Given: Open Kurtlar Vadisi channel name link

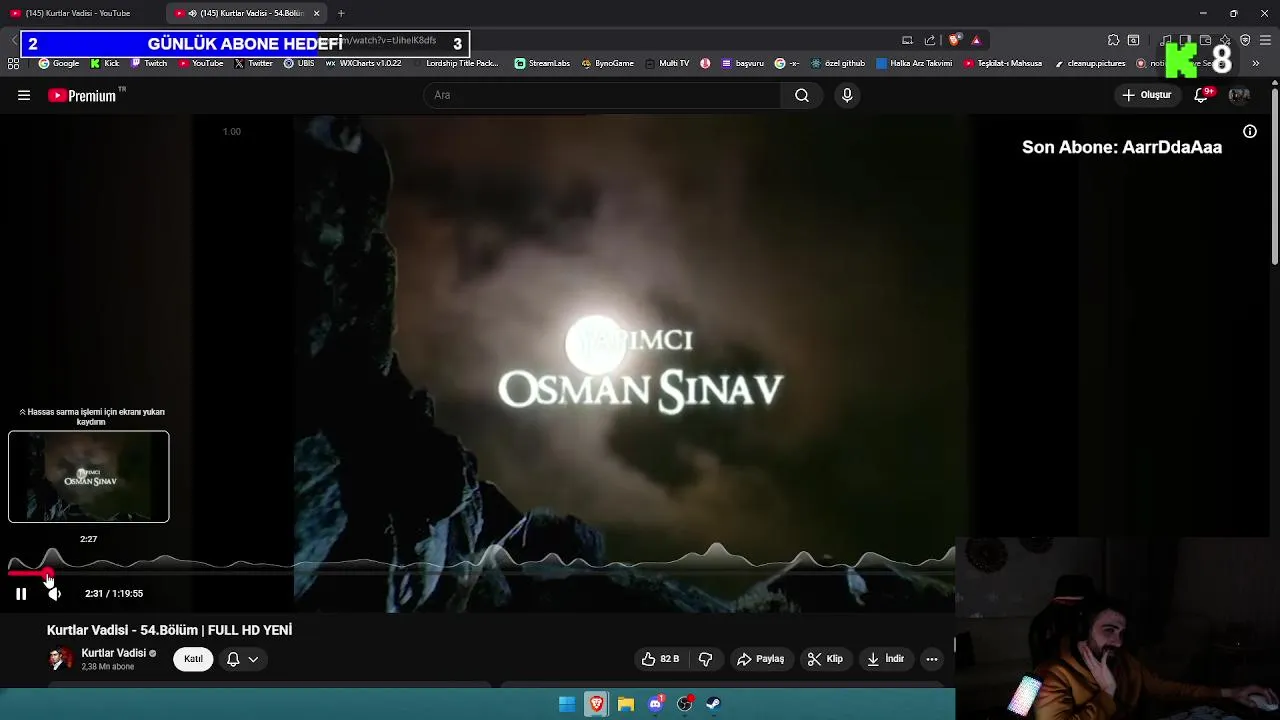Looking at the screenshot, I should click(113, 653).
